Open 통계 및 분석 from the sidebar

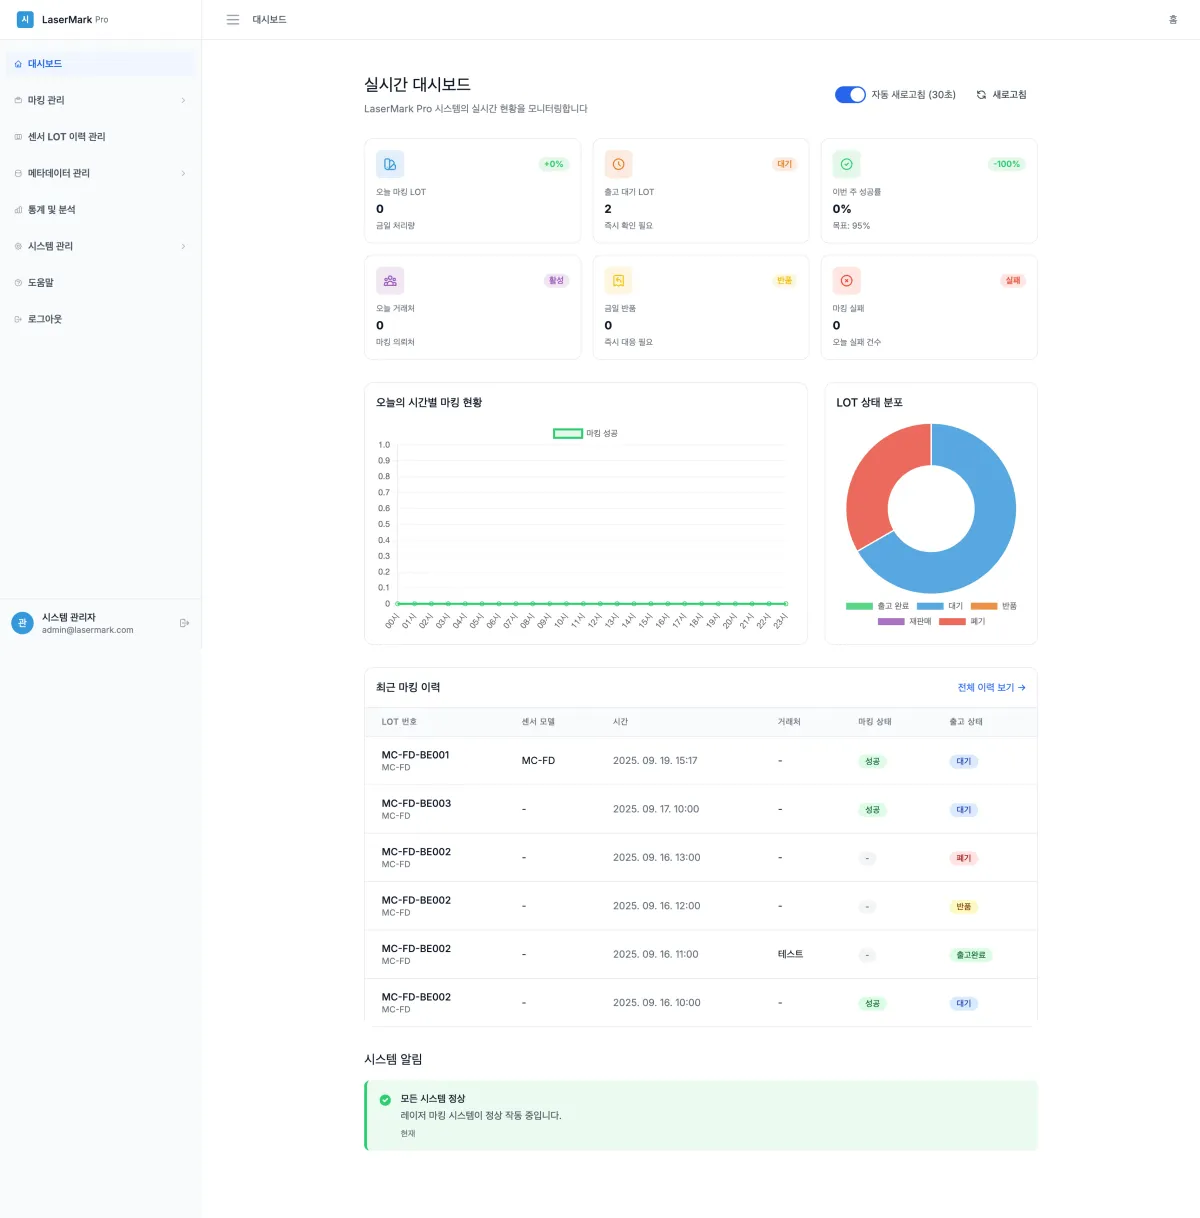[51, 210]
